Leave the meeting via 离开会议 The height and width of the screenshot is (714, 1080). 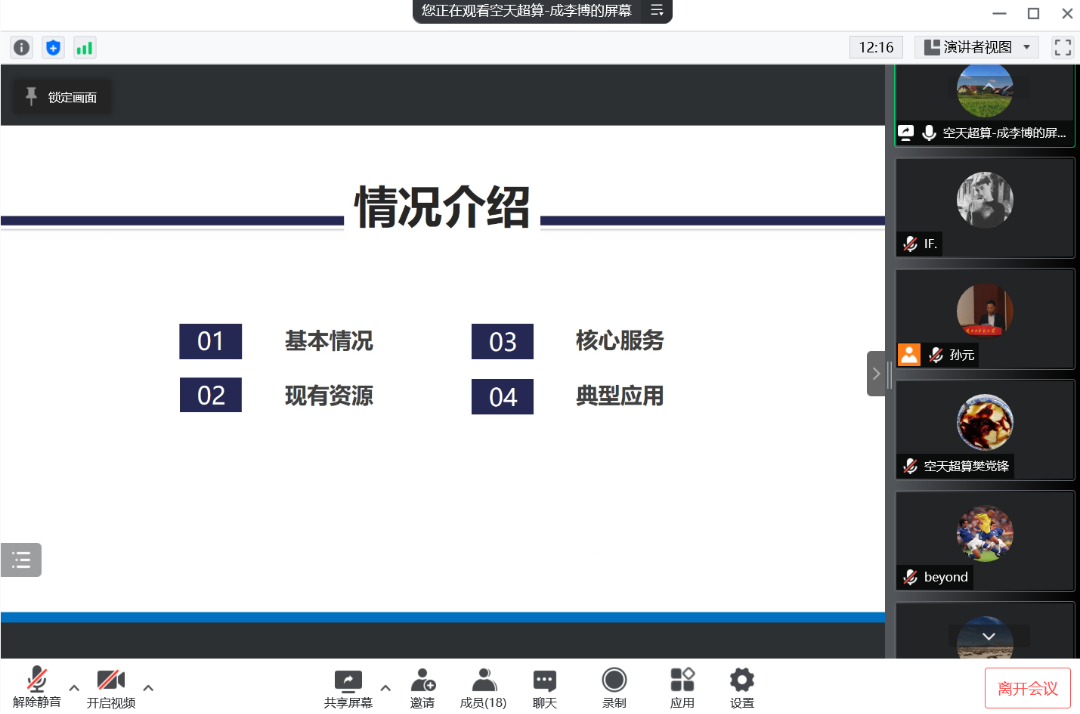1028,687
